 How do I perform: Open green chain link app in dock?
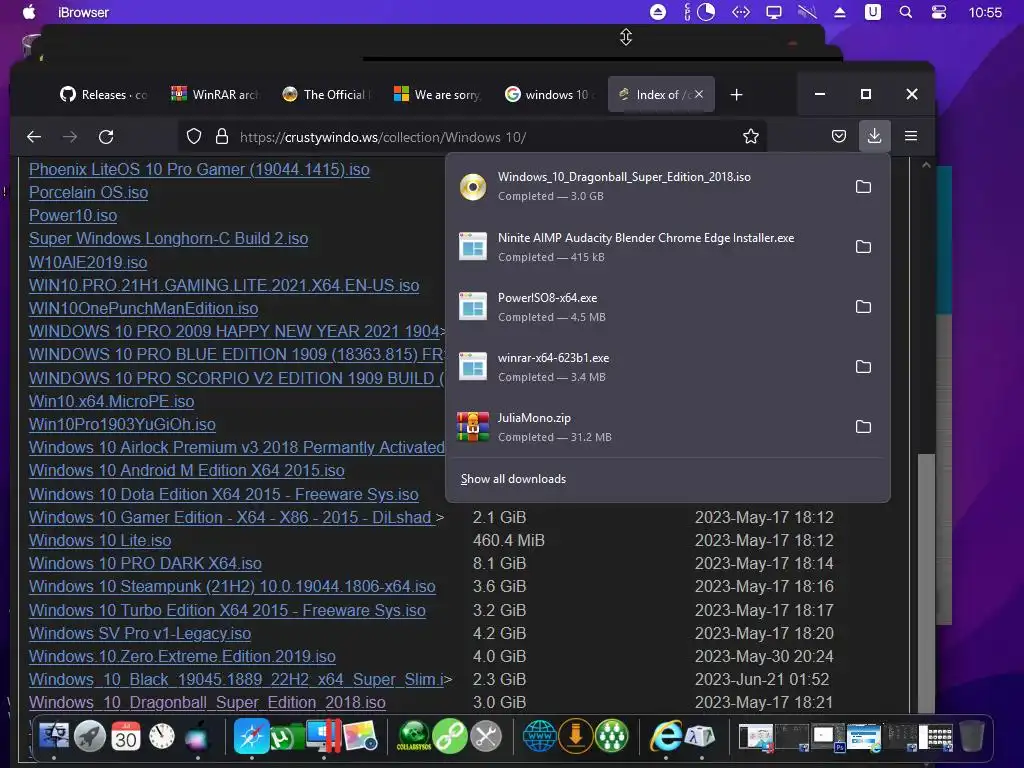450,737
